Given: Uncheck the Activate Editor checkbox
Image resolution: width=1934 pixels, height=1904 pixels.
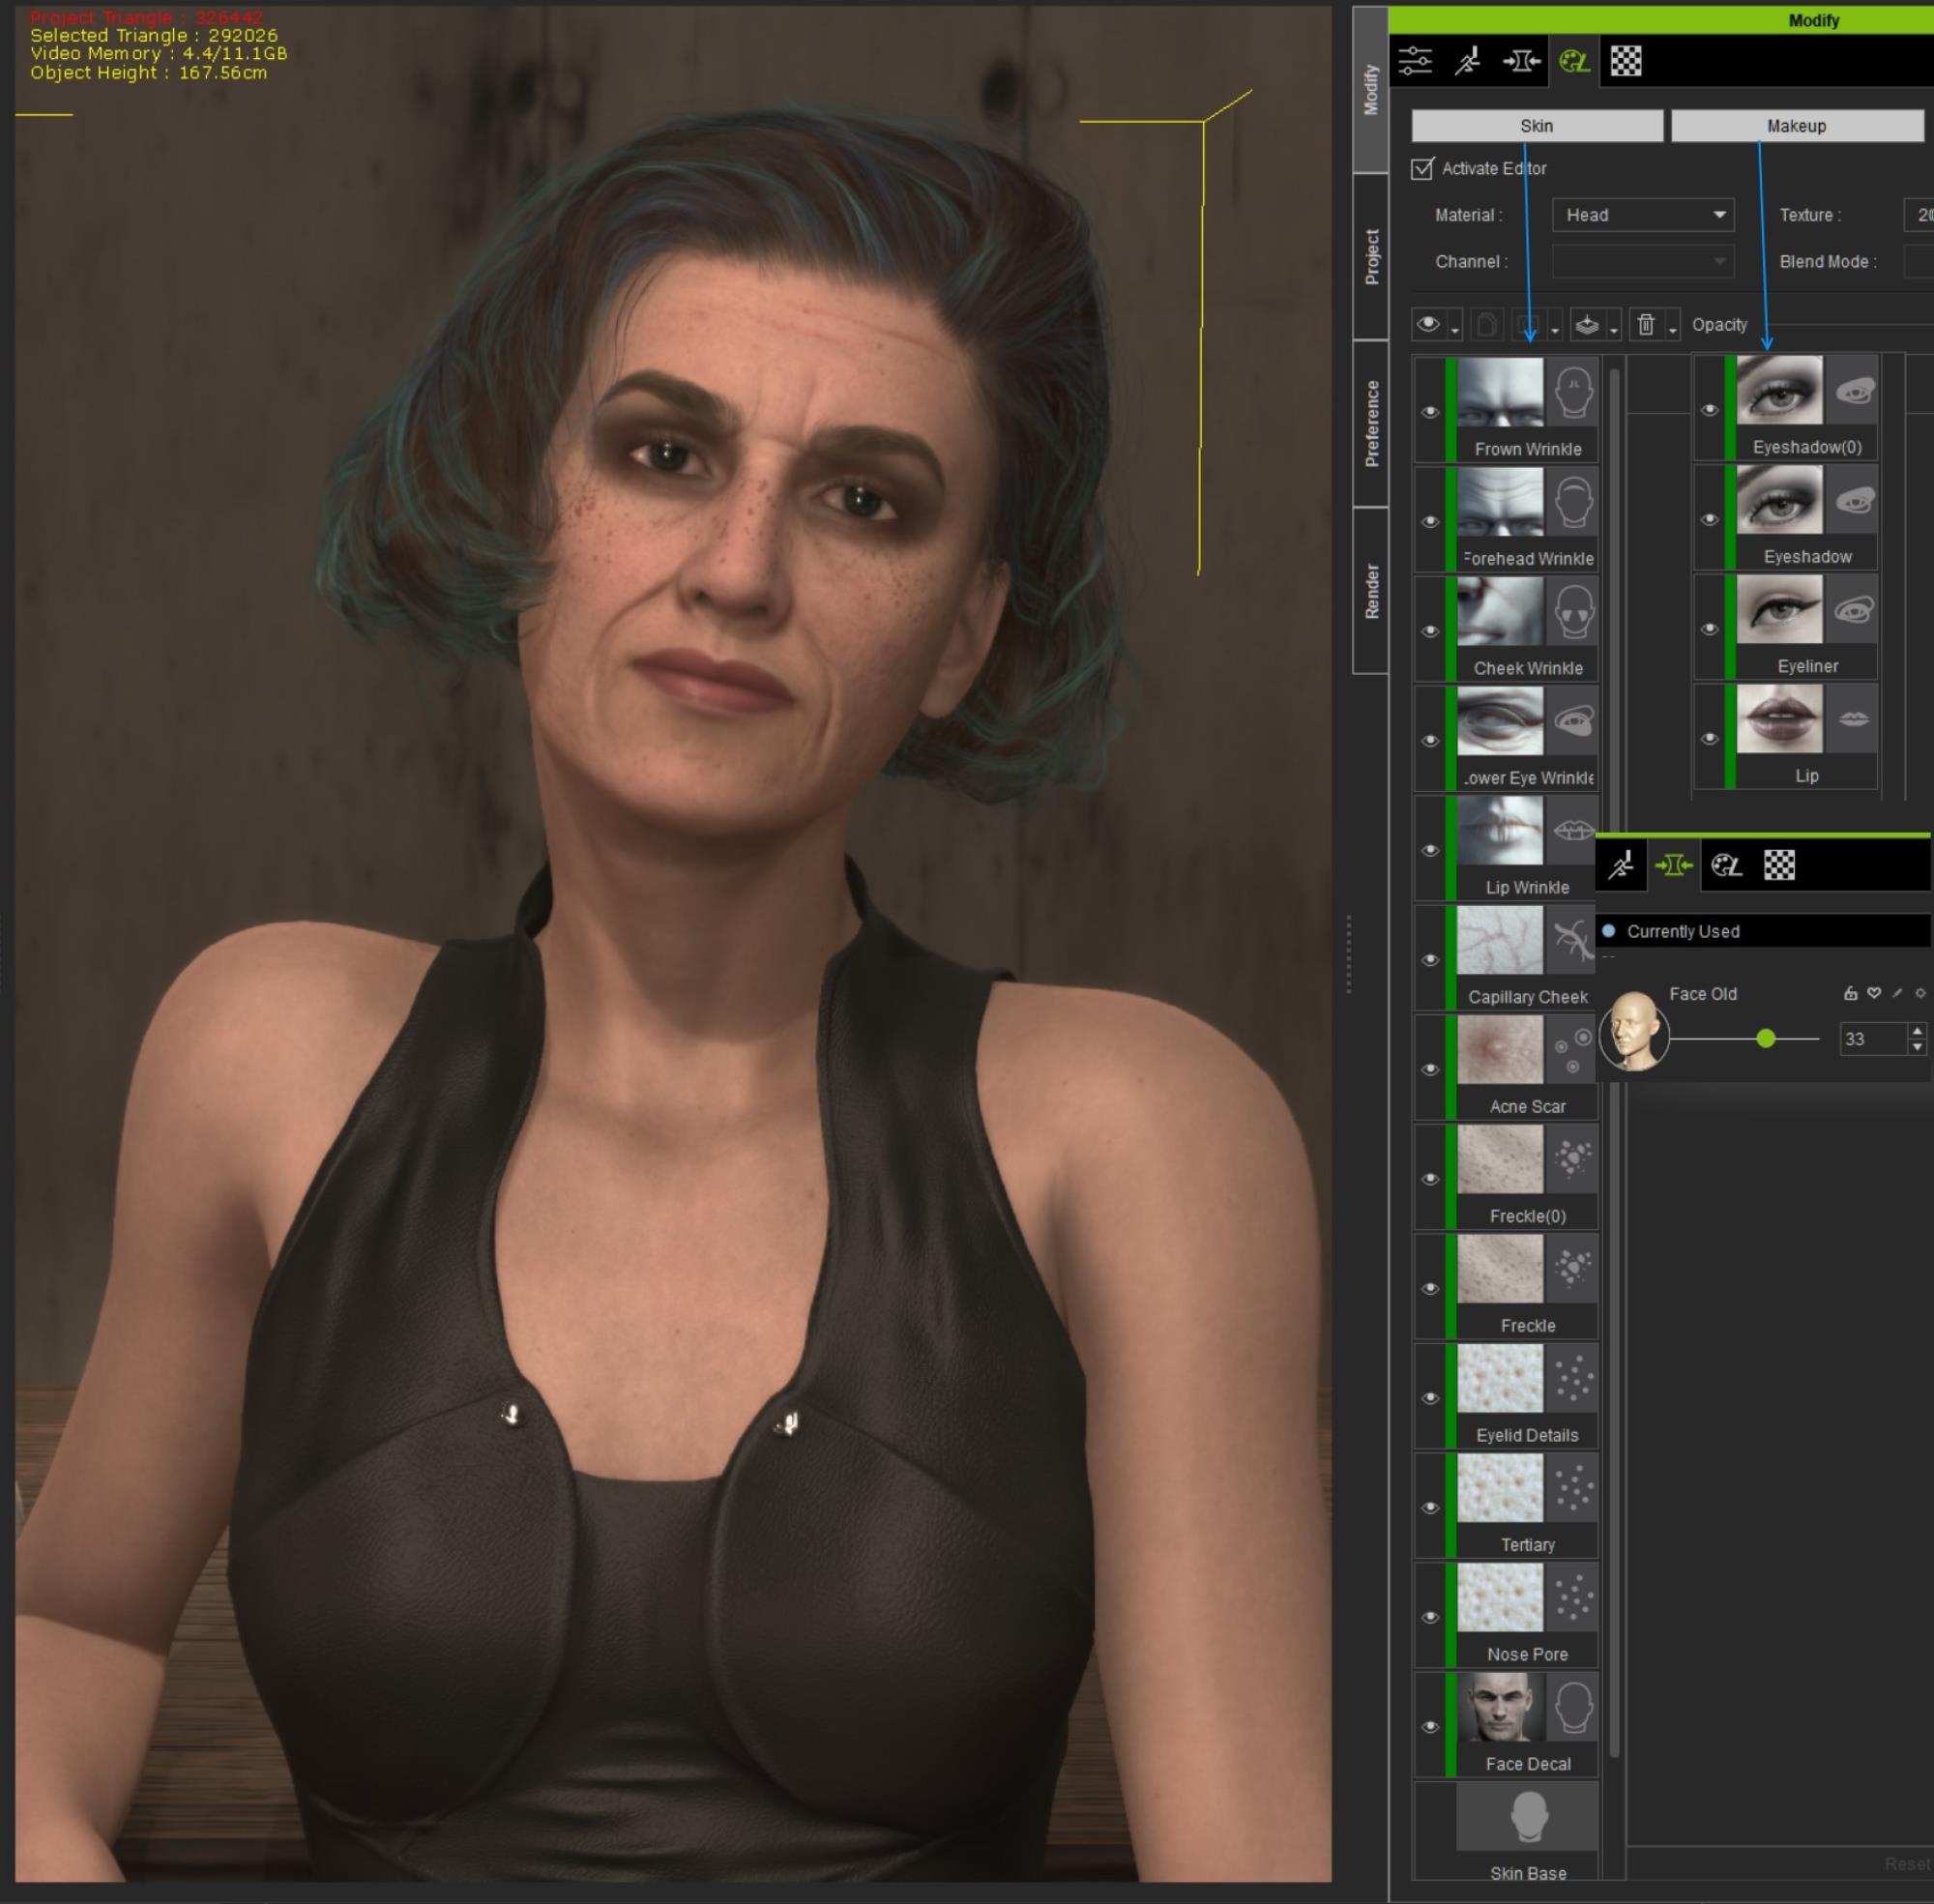Looking at the screenshot, I should pyautogui.click(x=1422, y=168).
